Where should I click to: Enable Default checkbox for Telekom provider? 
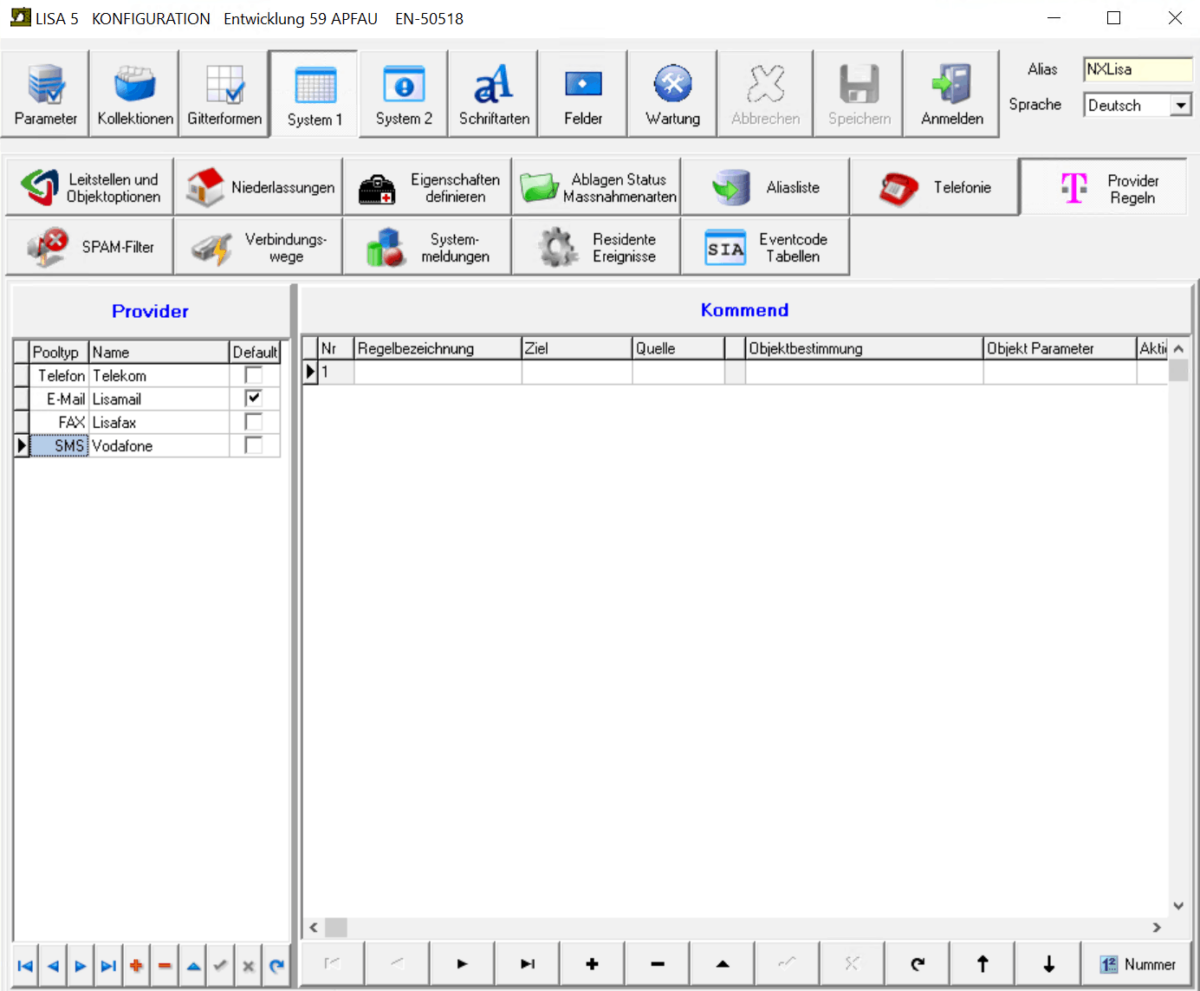pos(254,376)
